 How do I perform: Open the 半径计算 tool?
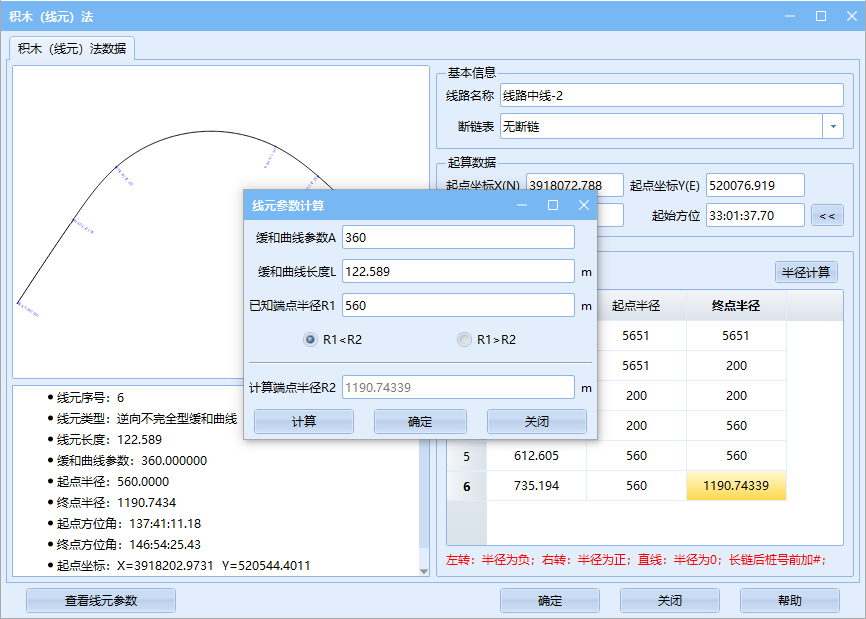806,272
